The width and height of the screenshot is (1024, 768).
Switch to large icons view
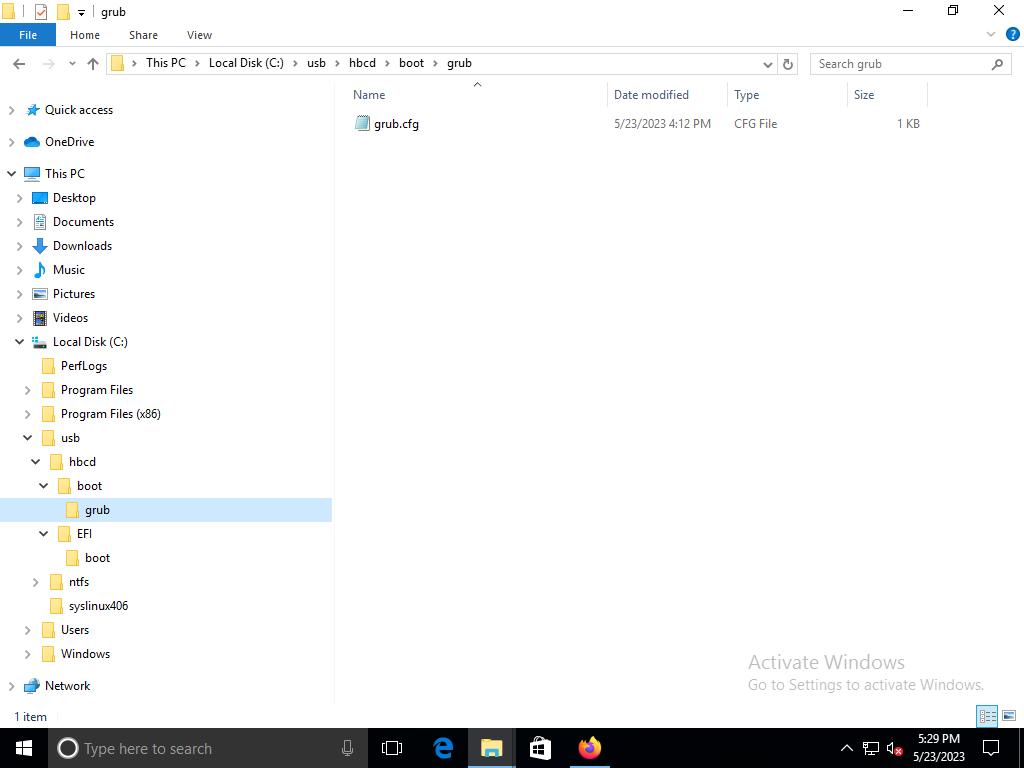click(x=1008, y=716)
